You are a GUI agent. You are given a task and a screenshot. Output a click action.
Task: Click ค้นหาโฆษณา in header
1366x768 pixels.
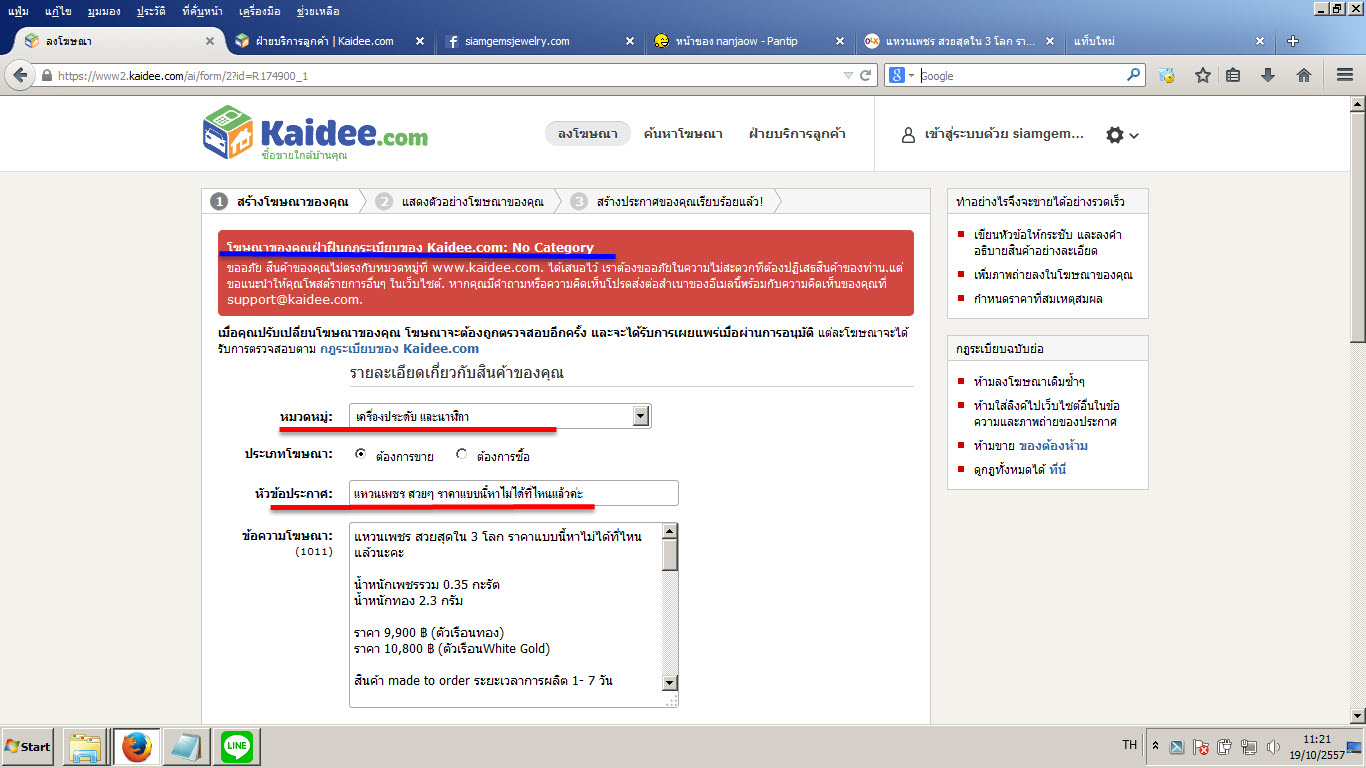683,133
